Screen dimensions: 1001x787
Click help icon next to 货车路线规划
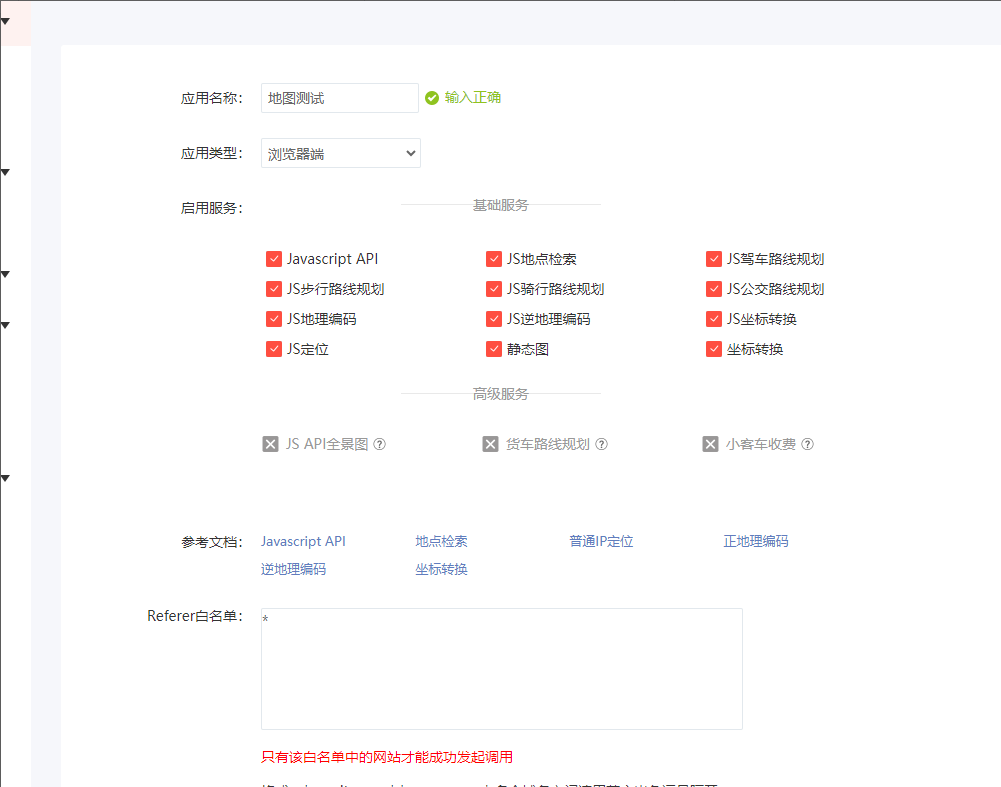[x=602, y=444]
